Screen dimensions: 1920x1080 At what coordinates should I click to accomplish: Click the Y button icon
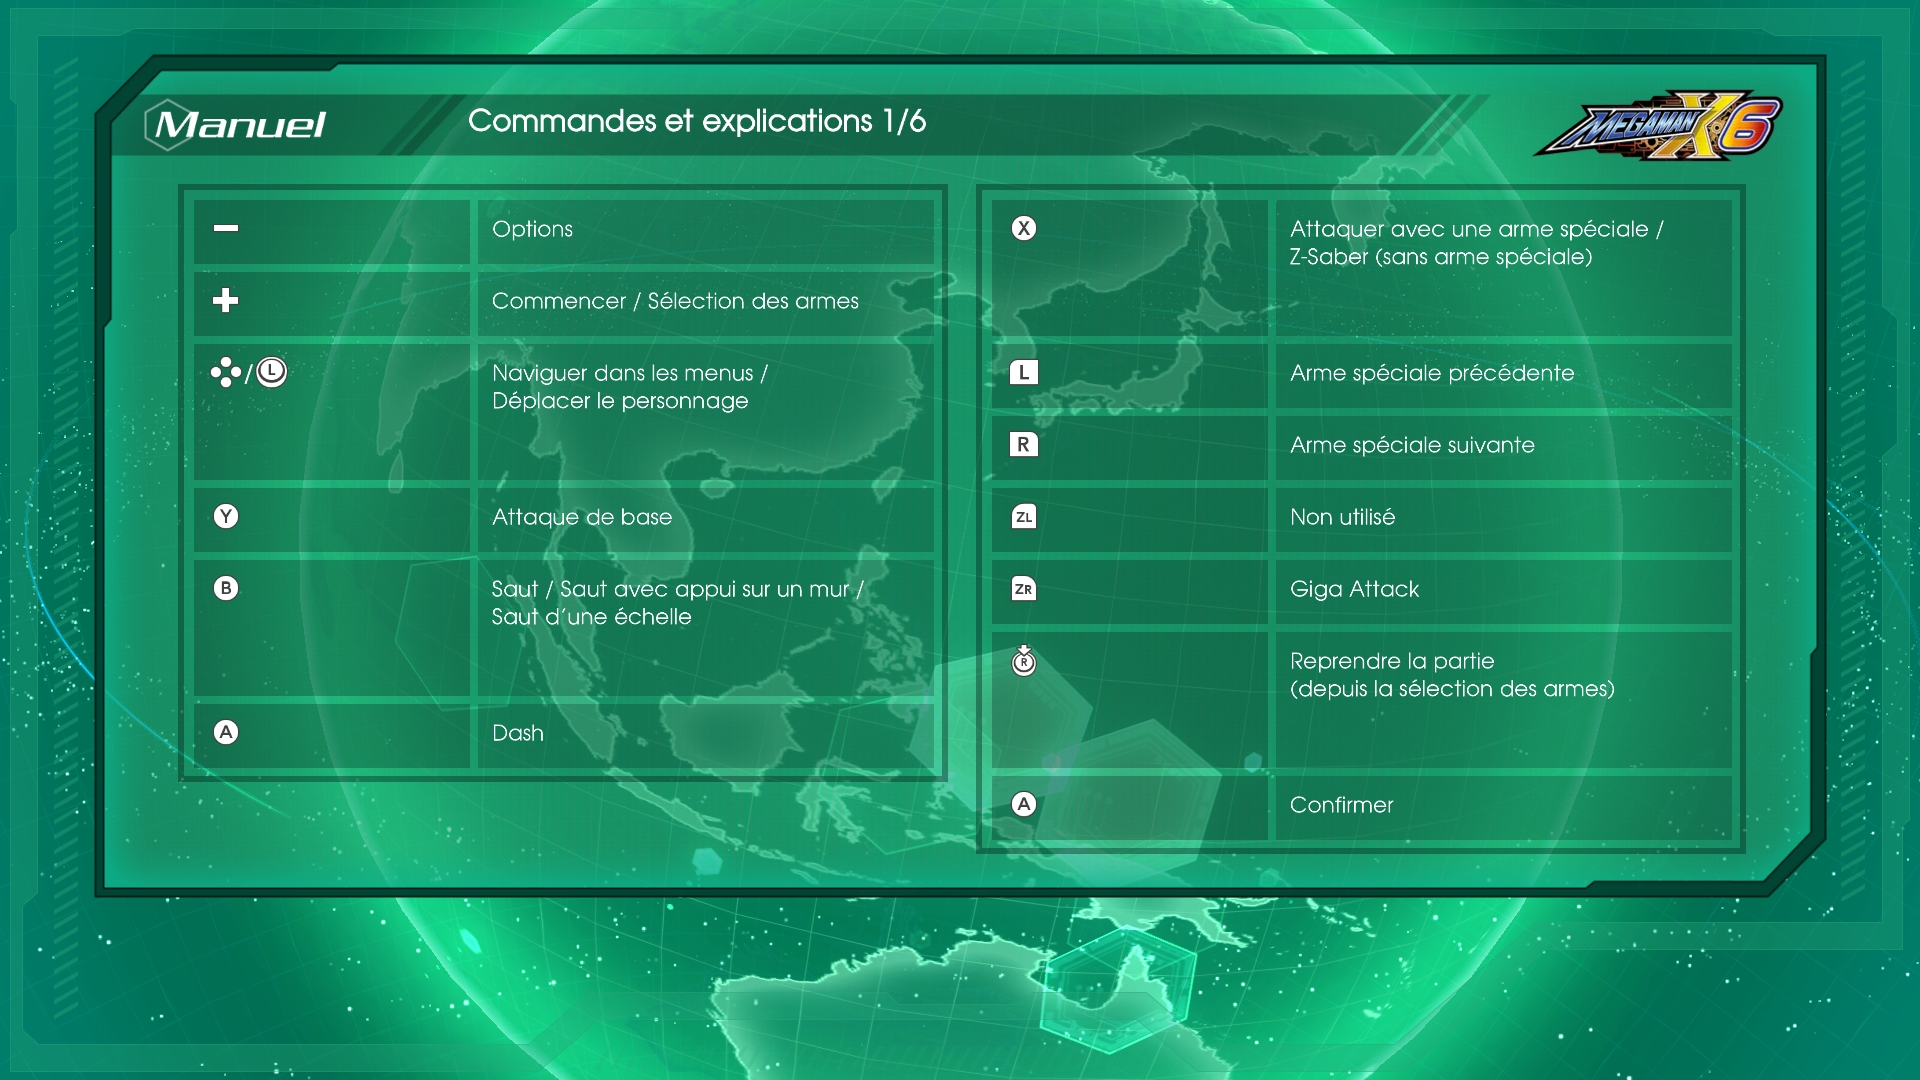tap(226, 516)
